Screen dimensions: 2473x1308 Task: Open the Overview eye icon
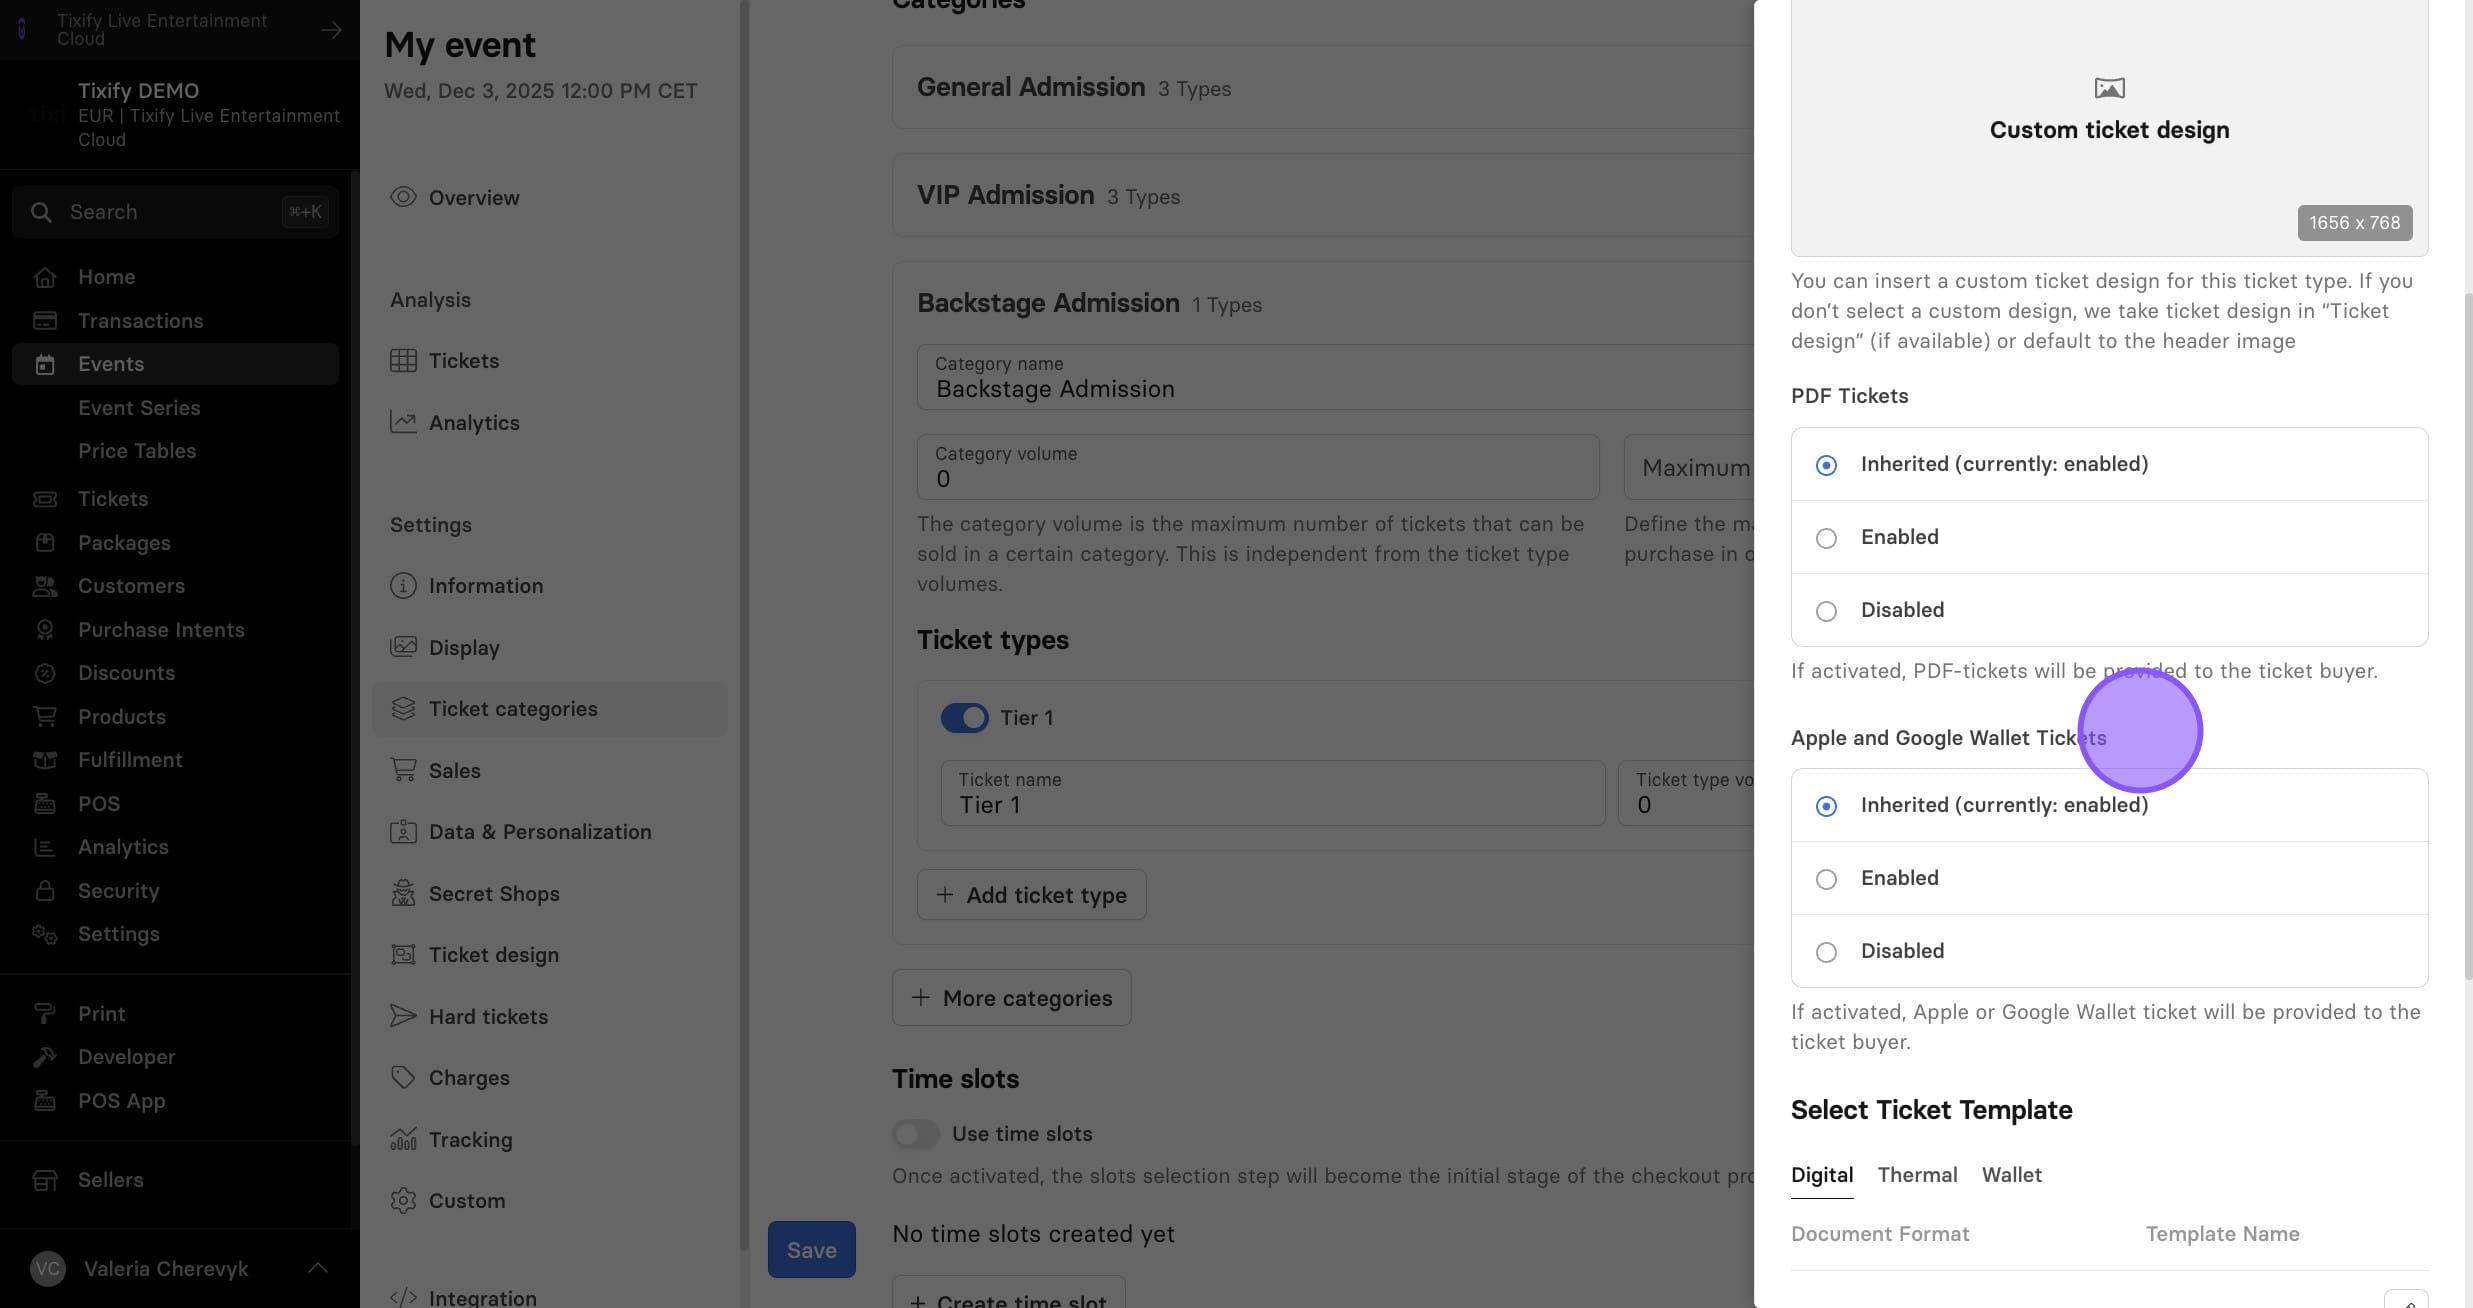403,197
